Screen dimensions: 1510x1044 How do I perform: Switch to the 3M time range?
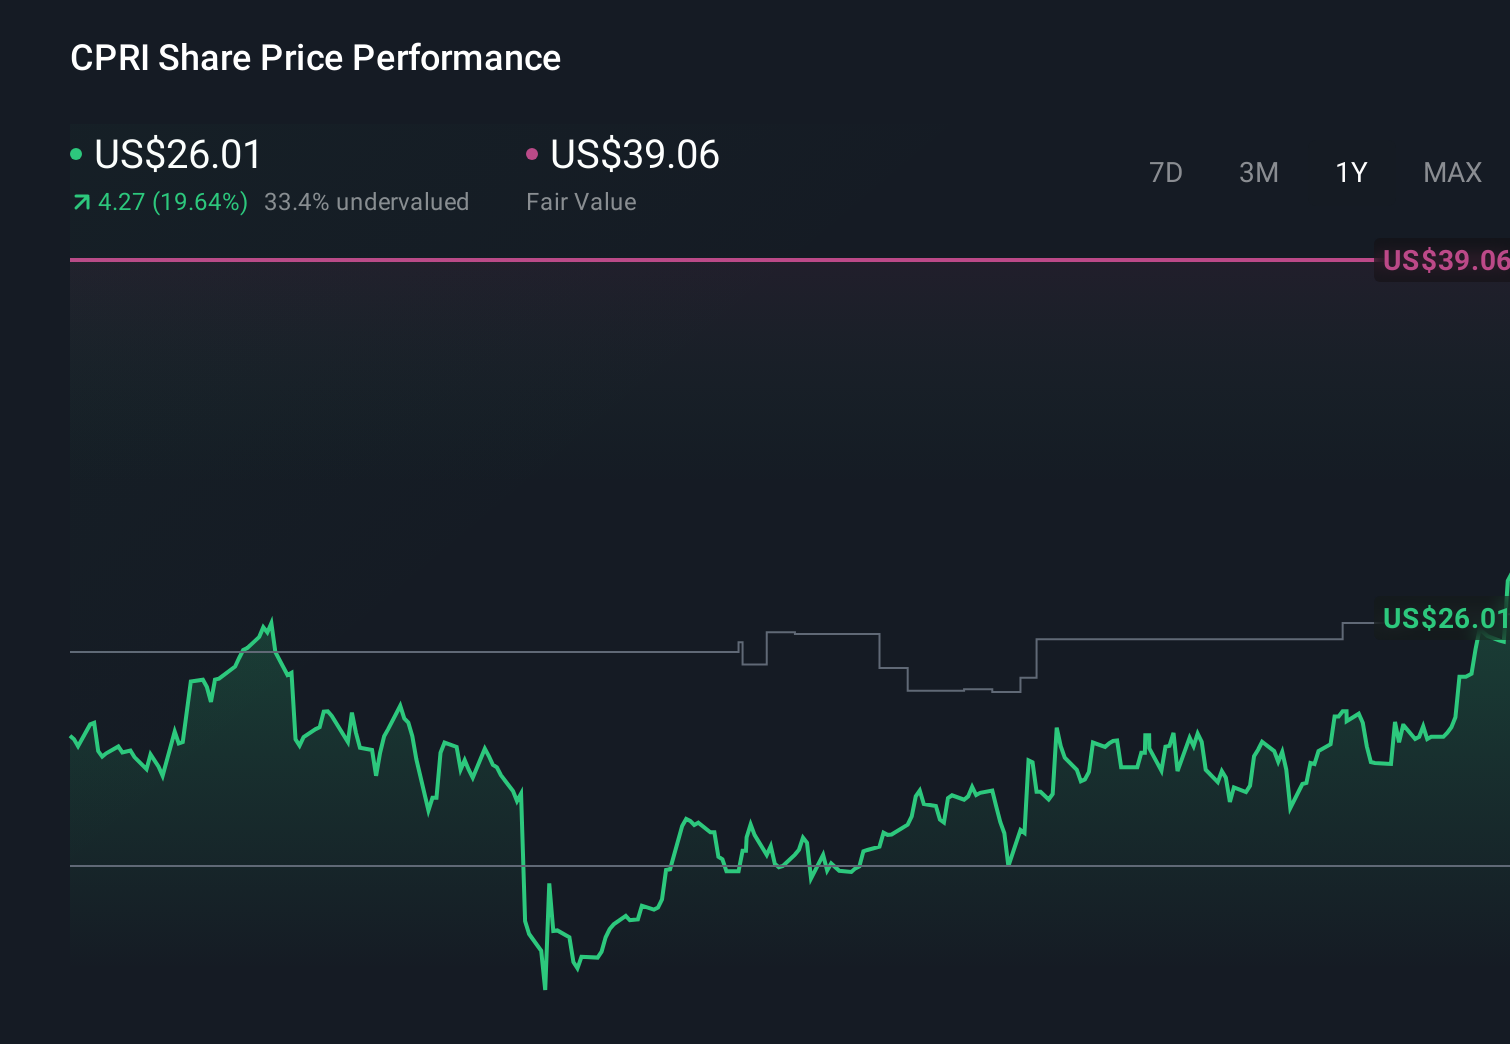(x=1258, y=172)
